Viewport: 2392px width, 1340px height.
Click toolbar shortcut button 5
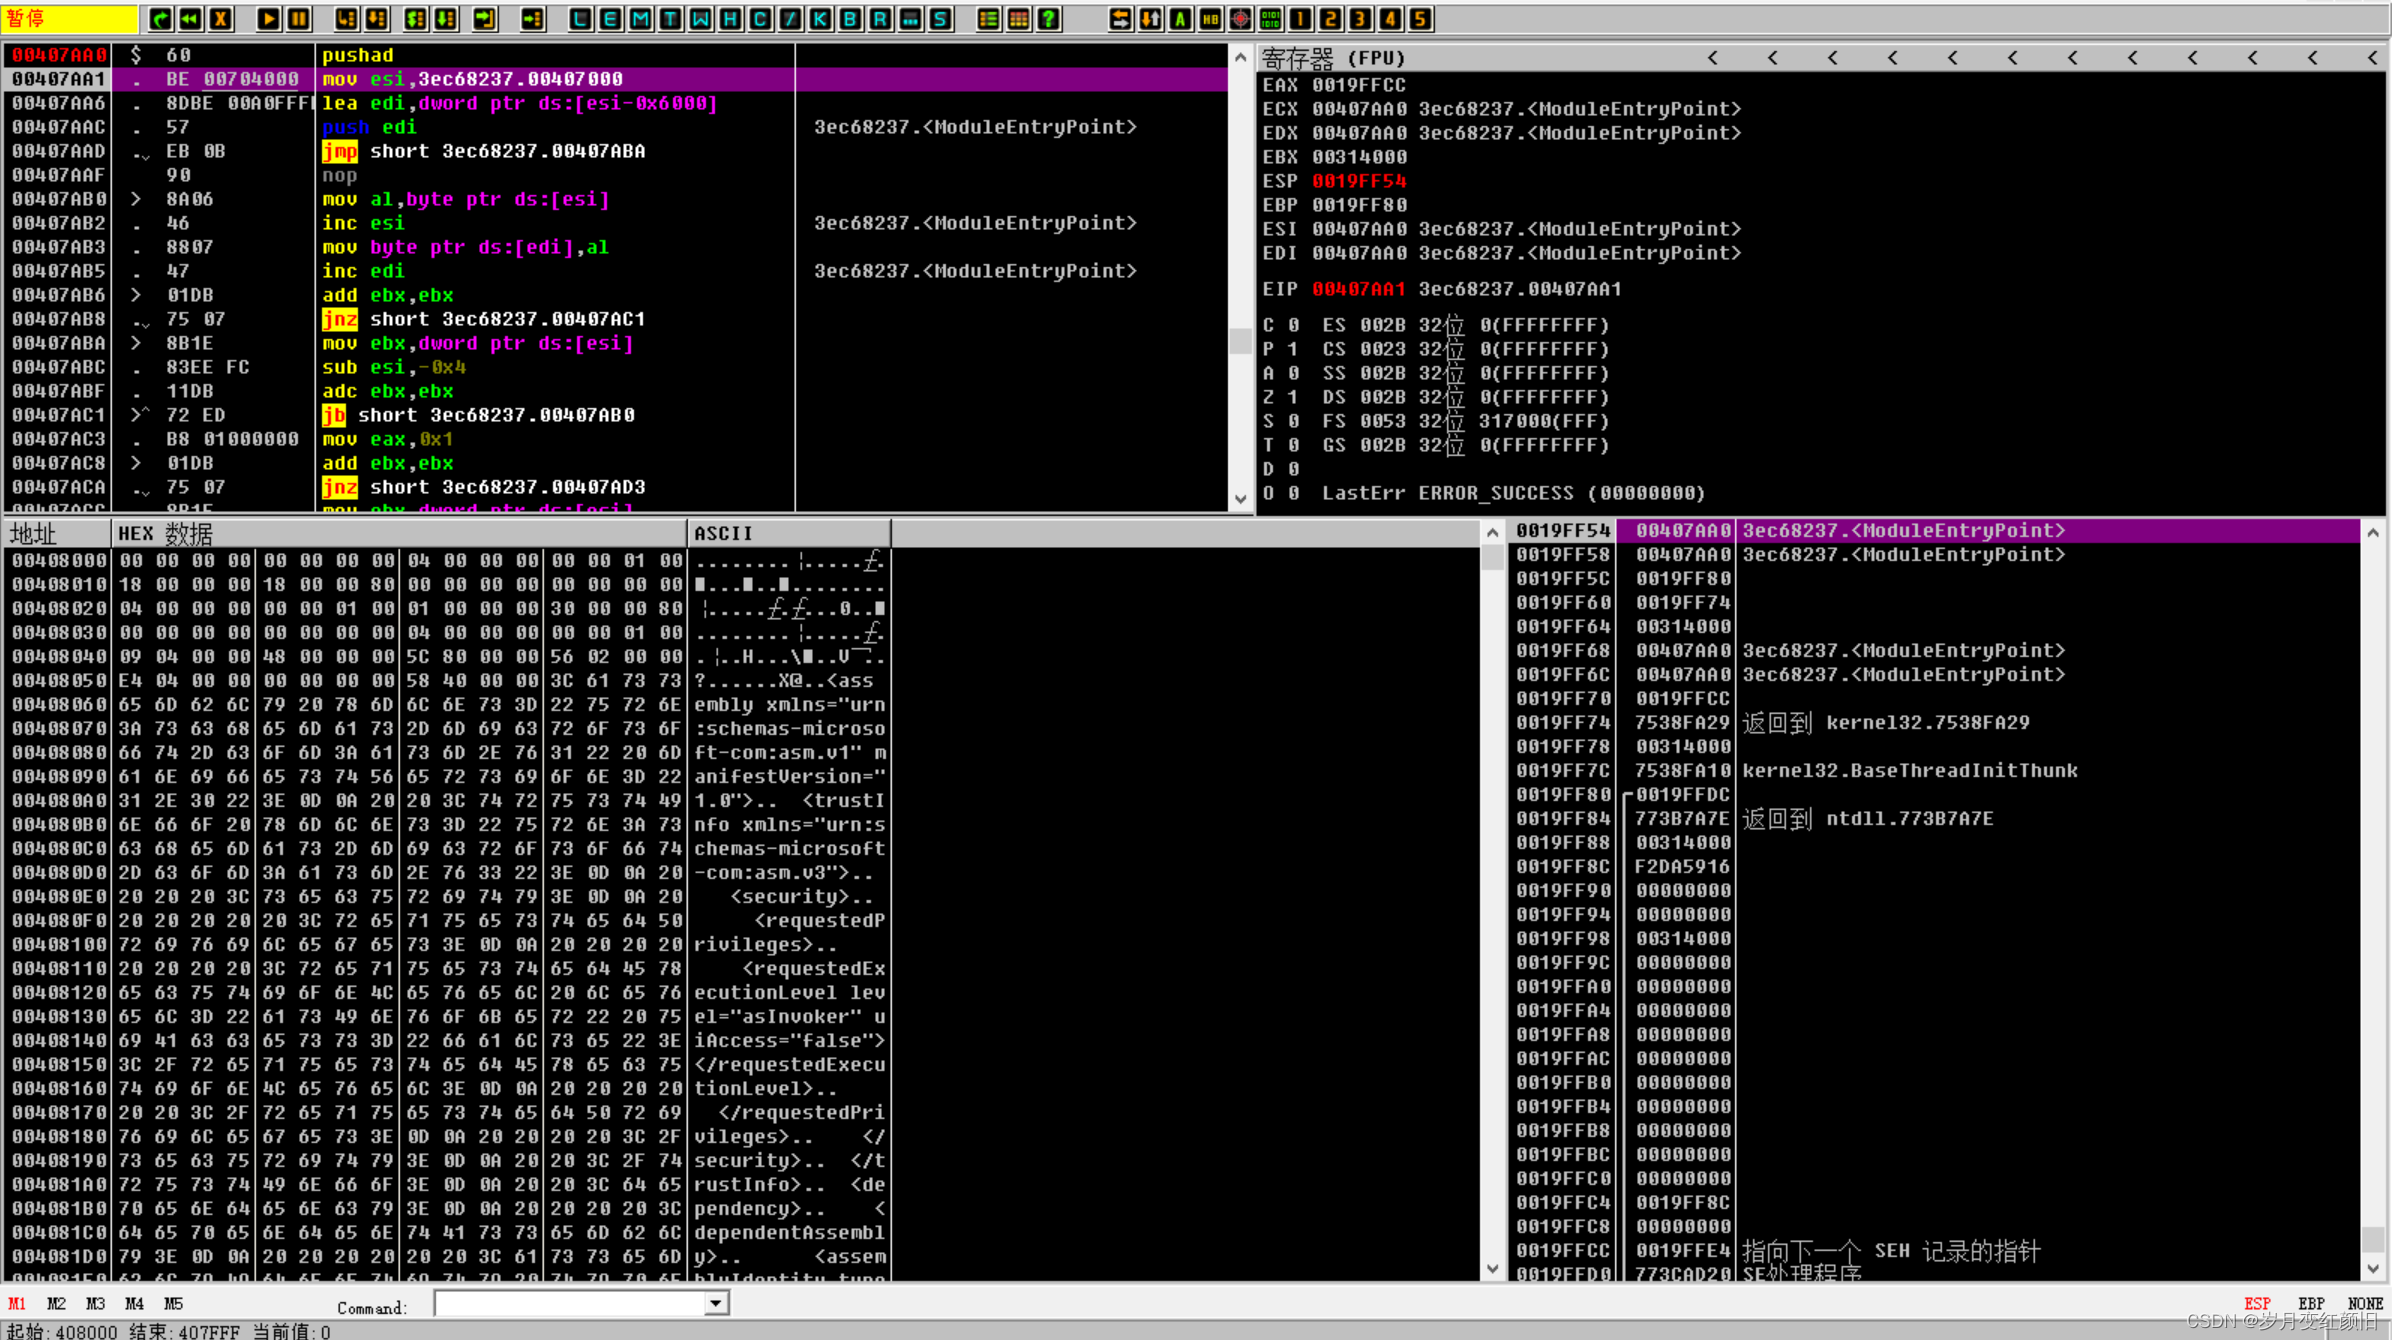click(1420, 19)
